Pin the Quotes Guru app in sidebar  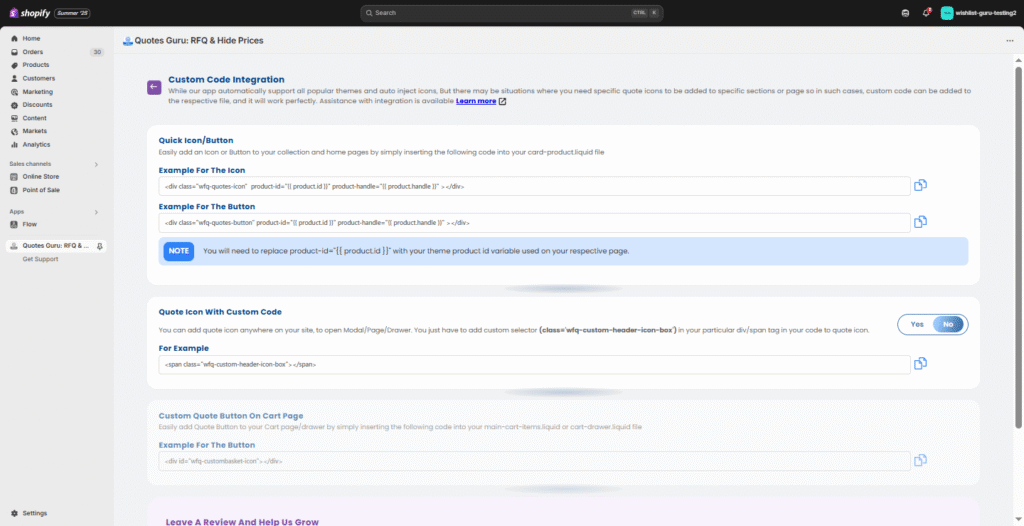99,246
